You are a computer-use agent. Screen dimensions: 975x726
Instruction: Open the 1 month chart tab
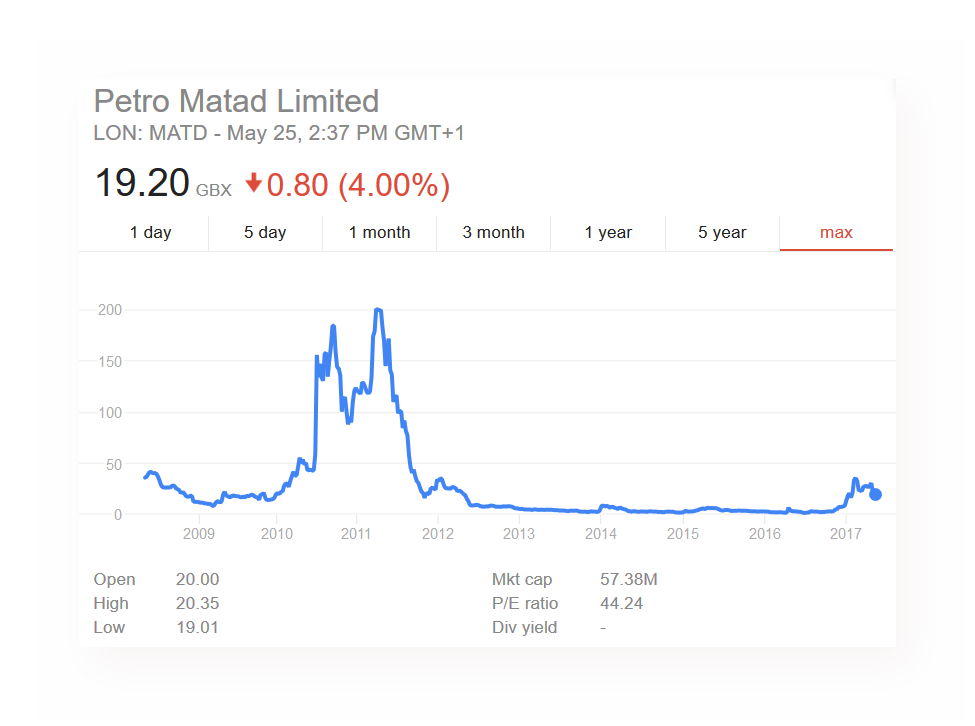pos(379,232)
